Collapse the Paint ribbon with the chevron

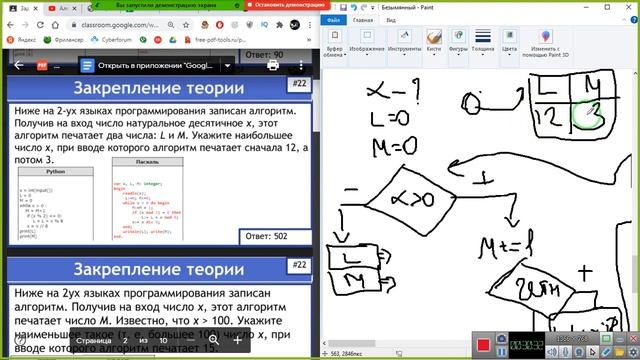pos(624,20)
